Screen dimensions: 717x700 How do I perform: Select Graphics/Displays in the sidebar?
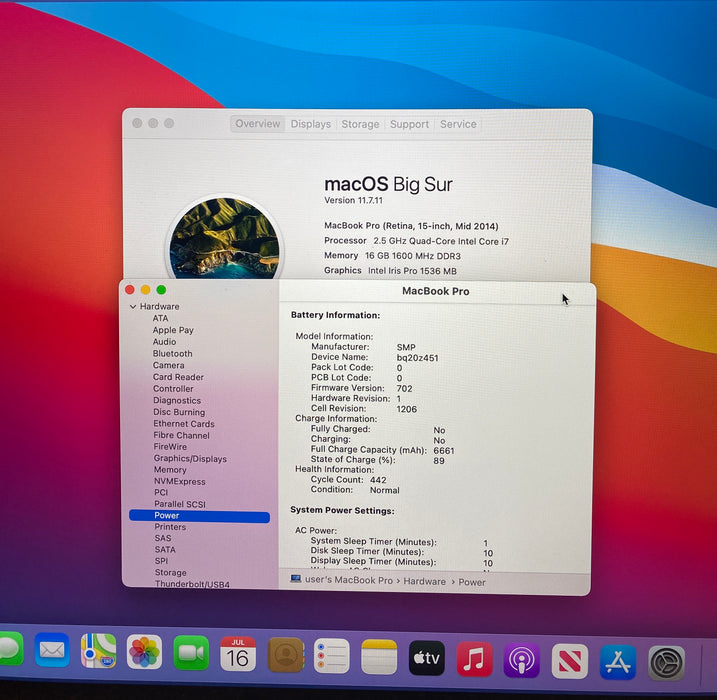click(190, 459)
